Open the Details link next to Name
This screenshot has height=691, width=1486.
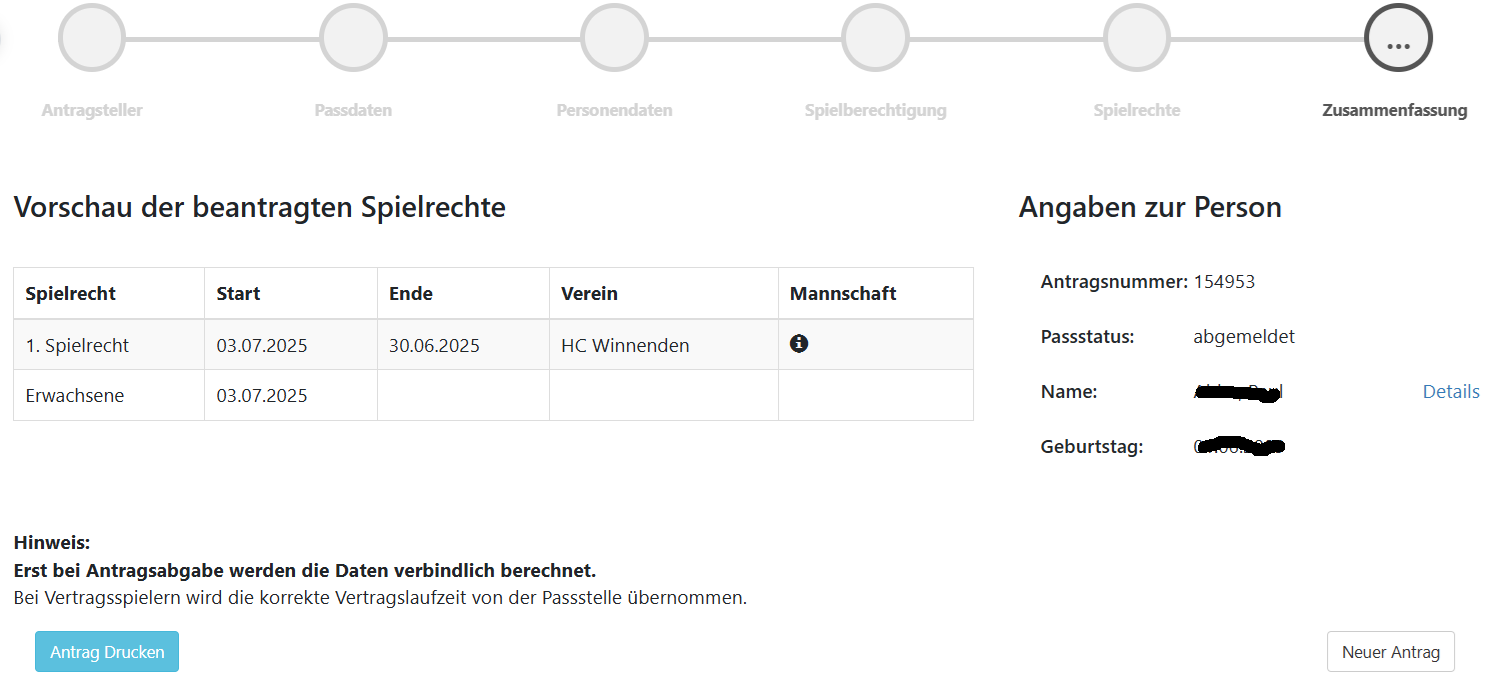[x=1450, y=392]
